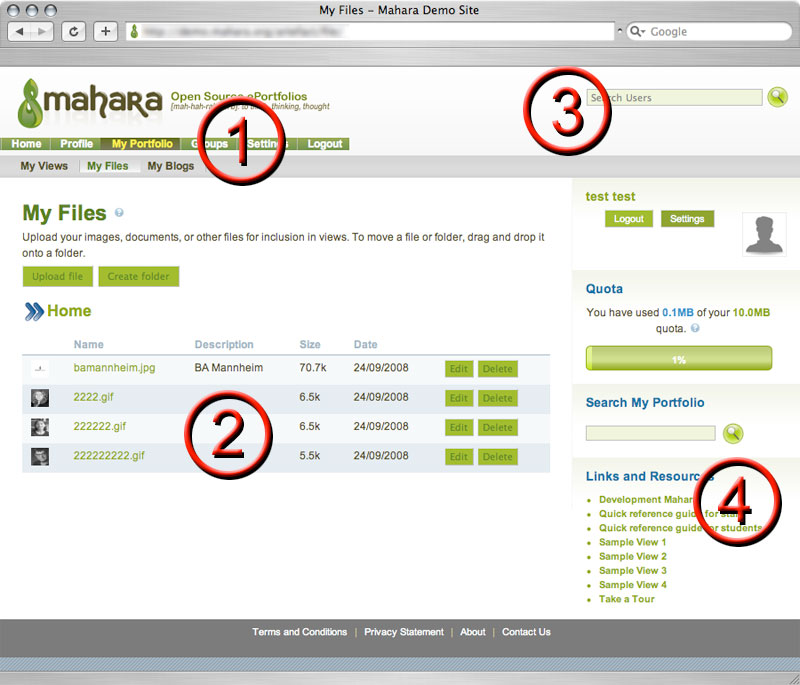Click the Search Users magnifying glass icon
This screenshot has height=685, width=800.
tap(778, 97)
